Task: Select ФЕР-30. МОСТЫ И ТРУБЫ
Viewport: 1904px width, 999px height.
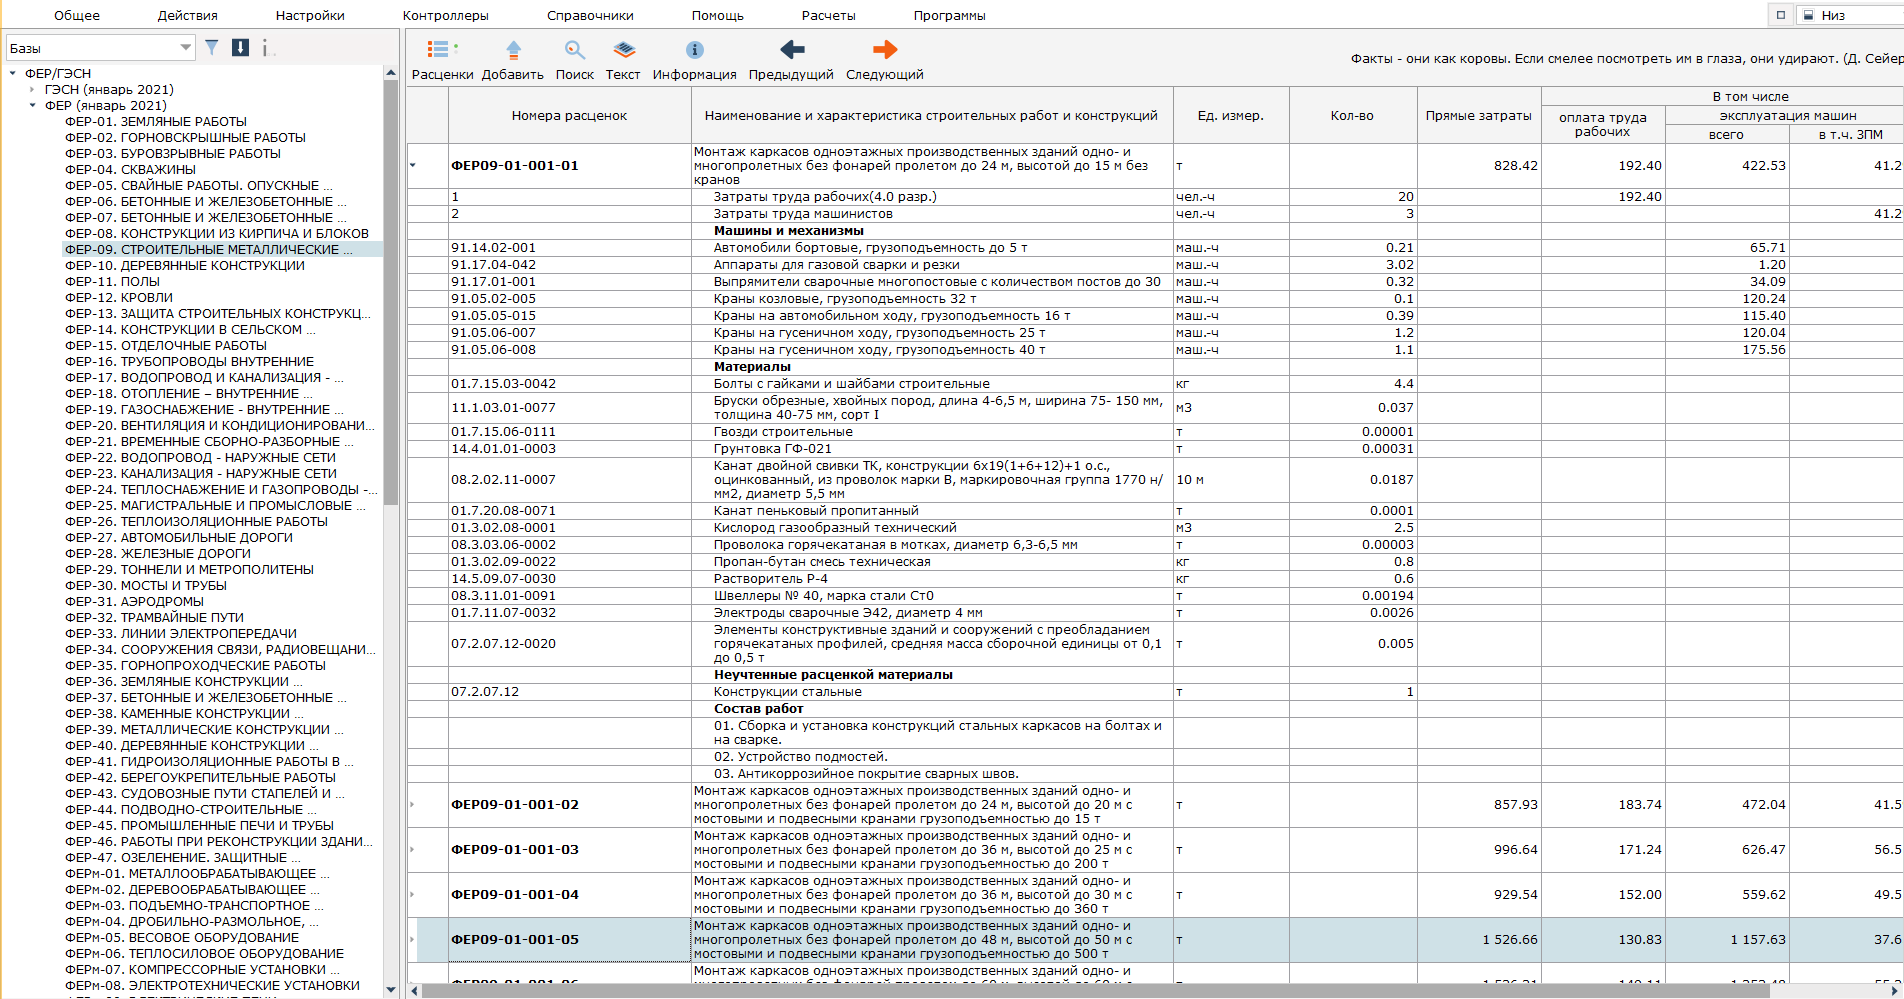Action: click(146, 585)
